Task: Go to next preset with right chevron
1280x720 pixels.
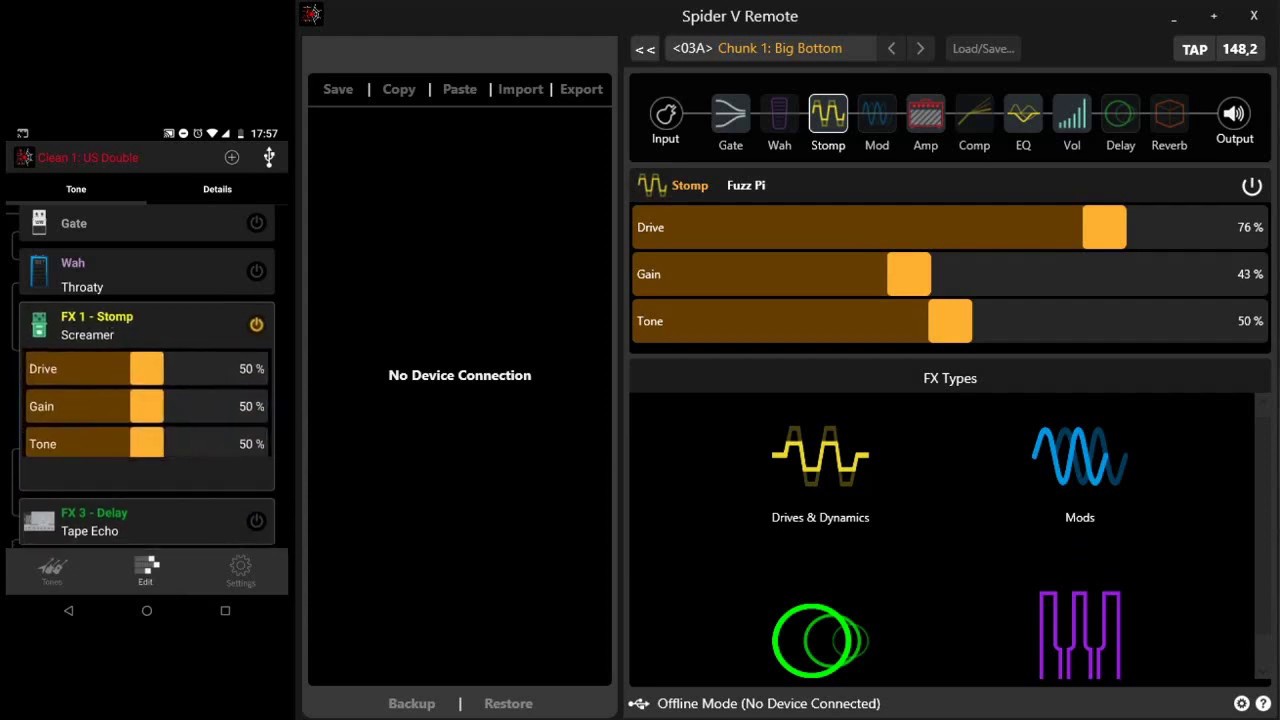Action: (920, 48)
